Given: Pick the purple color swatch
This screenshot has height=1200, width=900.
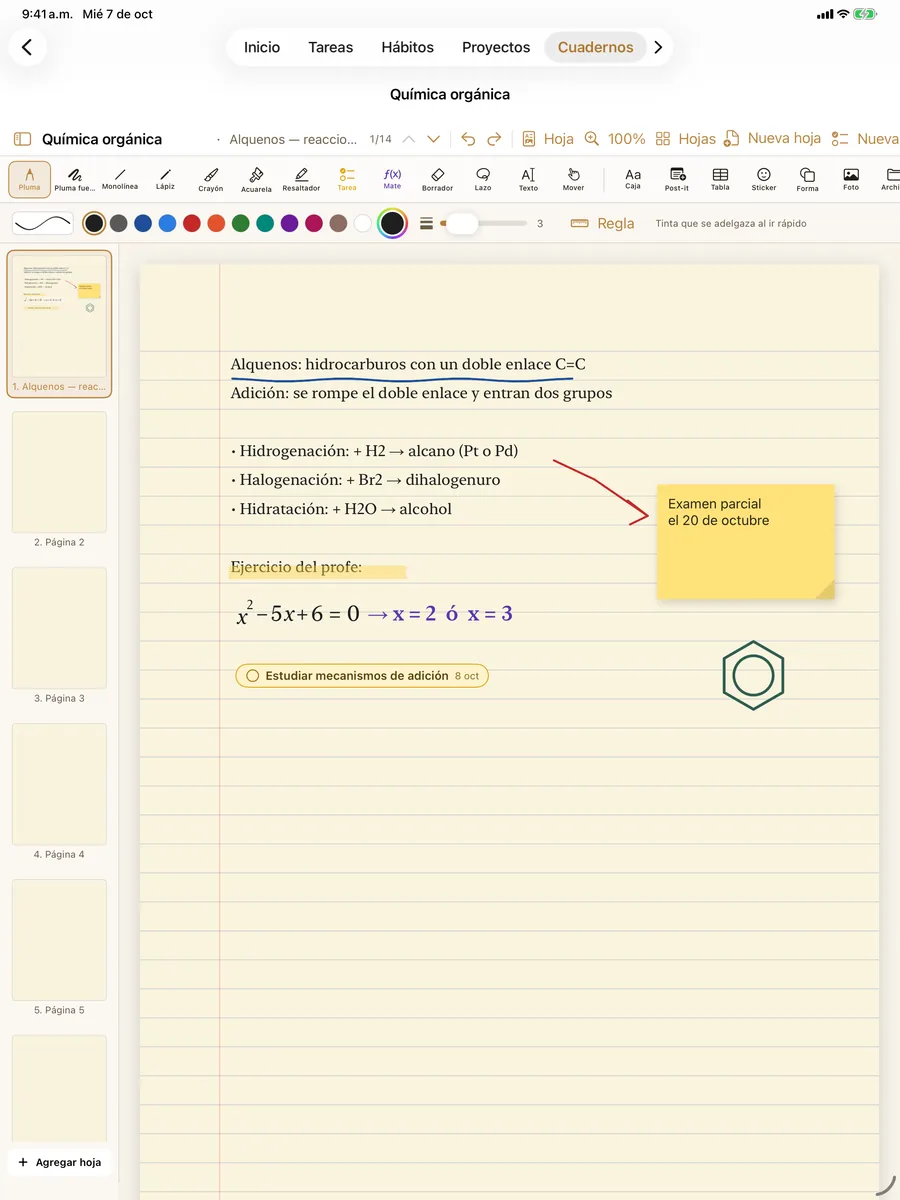Looking at the screenshot, I should (x=290, y=223).
